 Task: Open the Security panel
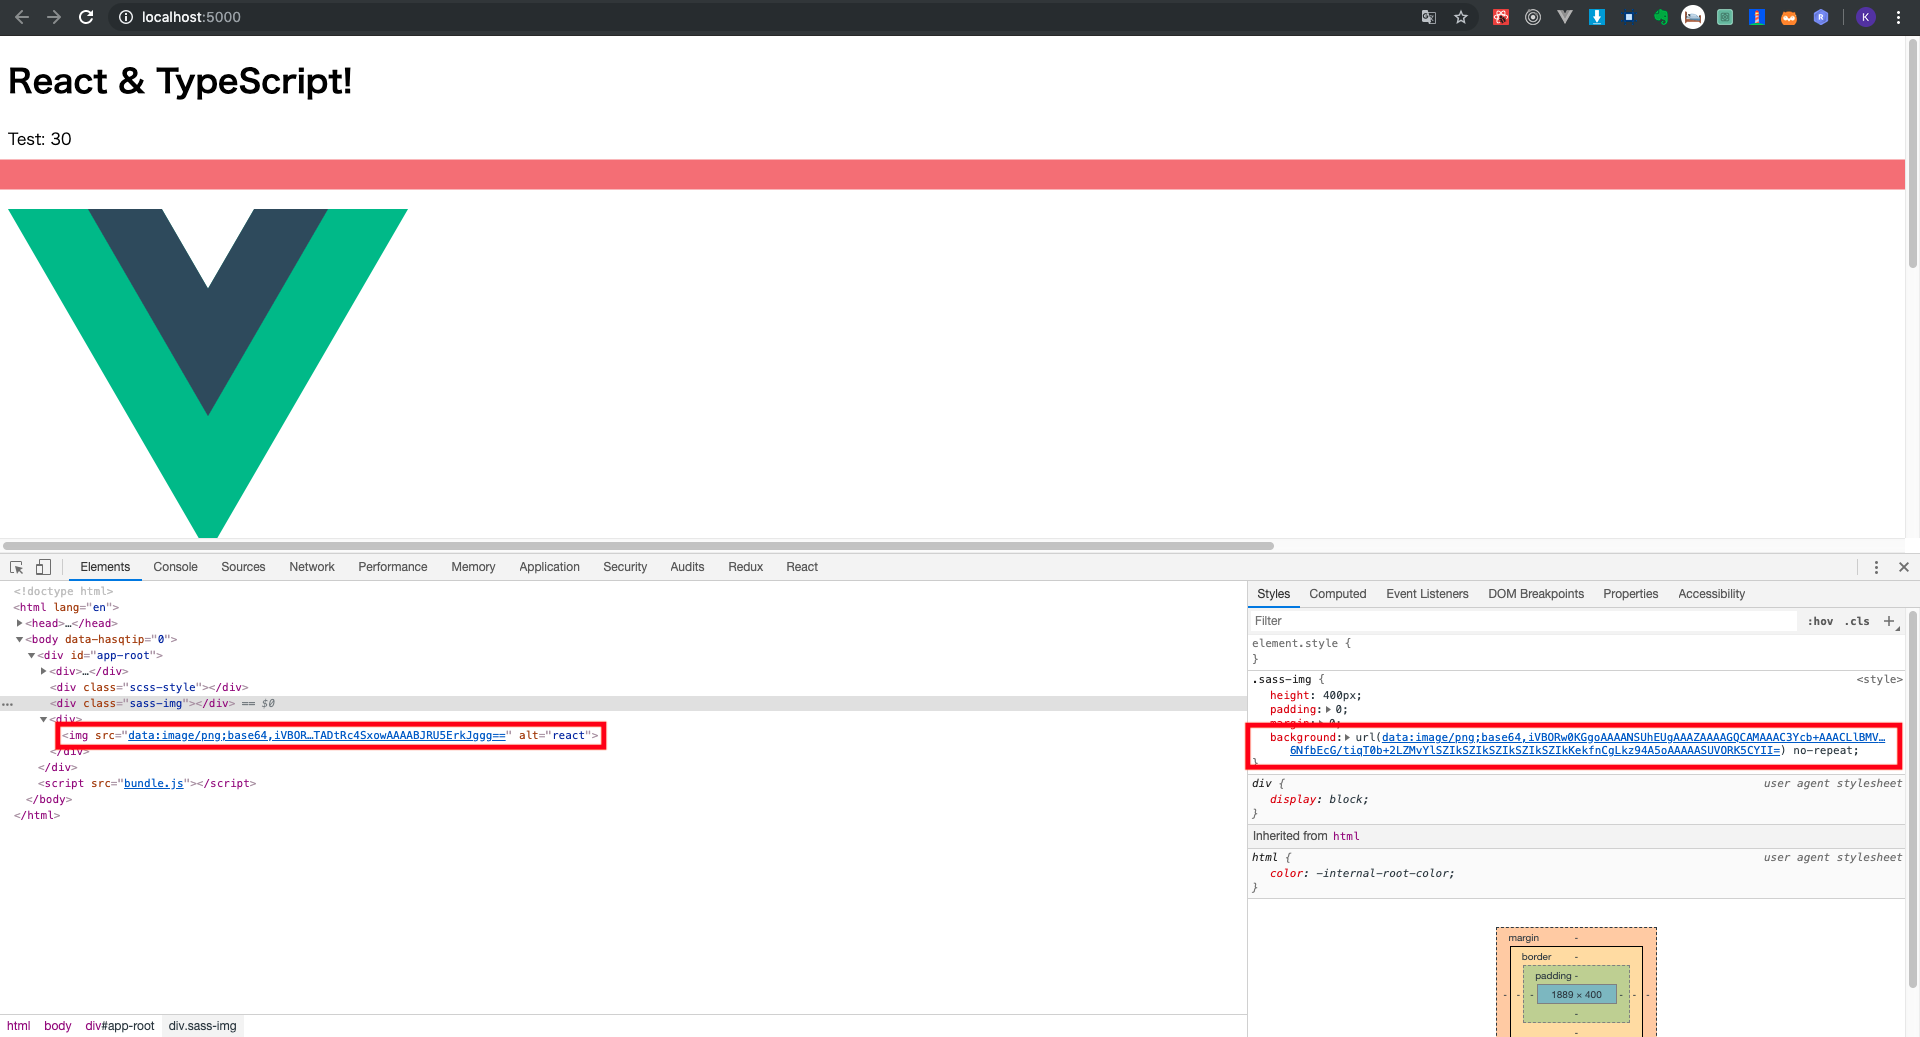(x=625, y=567)
